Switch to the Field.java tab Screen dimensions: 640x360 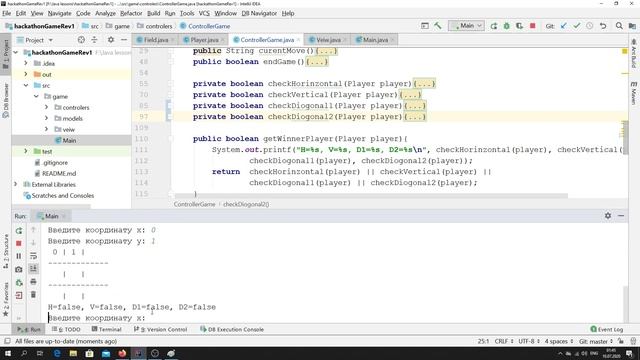(156, 40)
